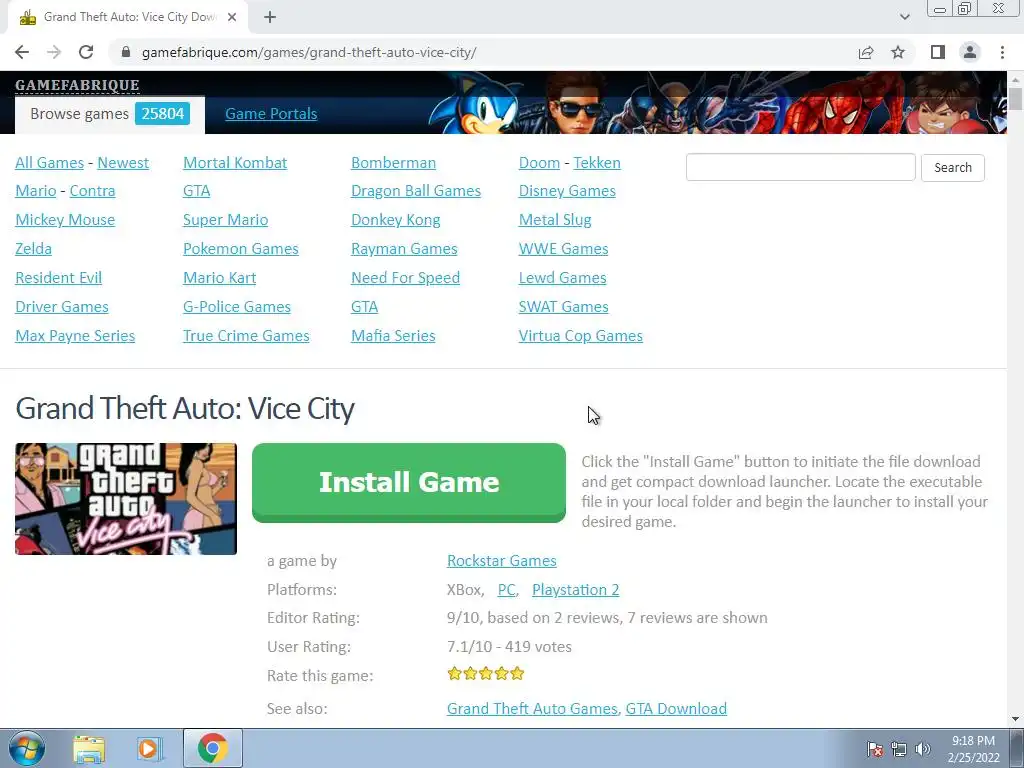Screen dimensions: 1024x768
Task: Open the All Games link
Action: [50, 163]
